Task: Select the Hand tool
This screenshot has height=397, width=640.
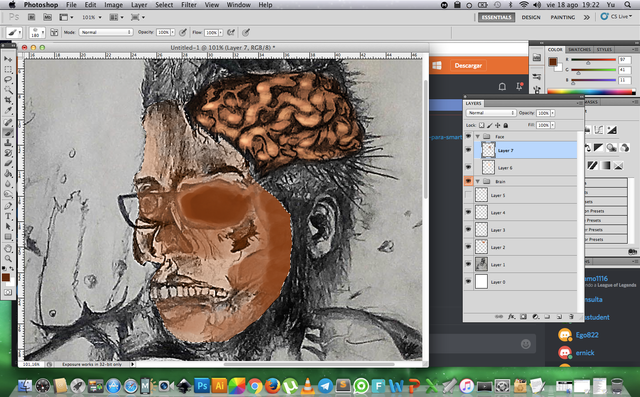Action: [x=8, y=248]
